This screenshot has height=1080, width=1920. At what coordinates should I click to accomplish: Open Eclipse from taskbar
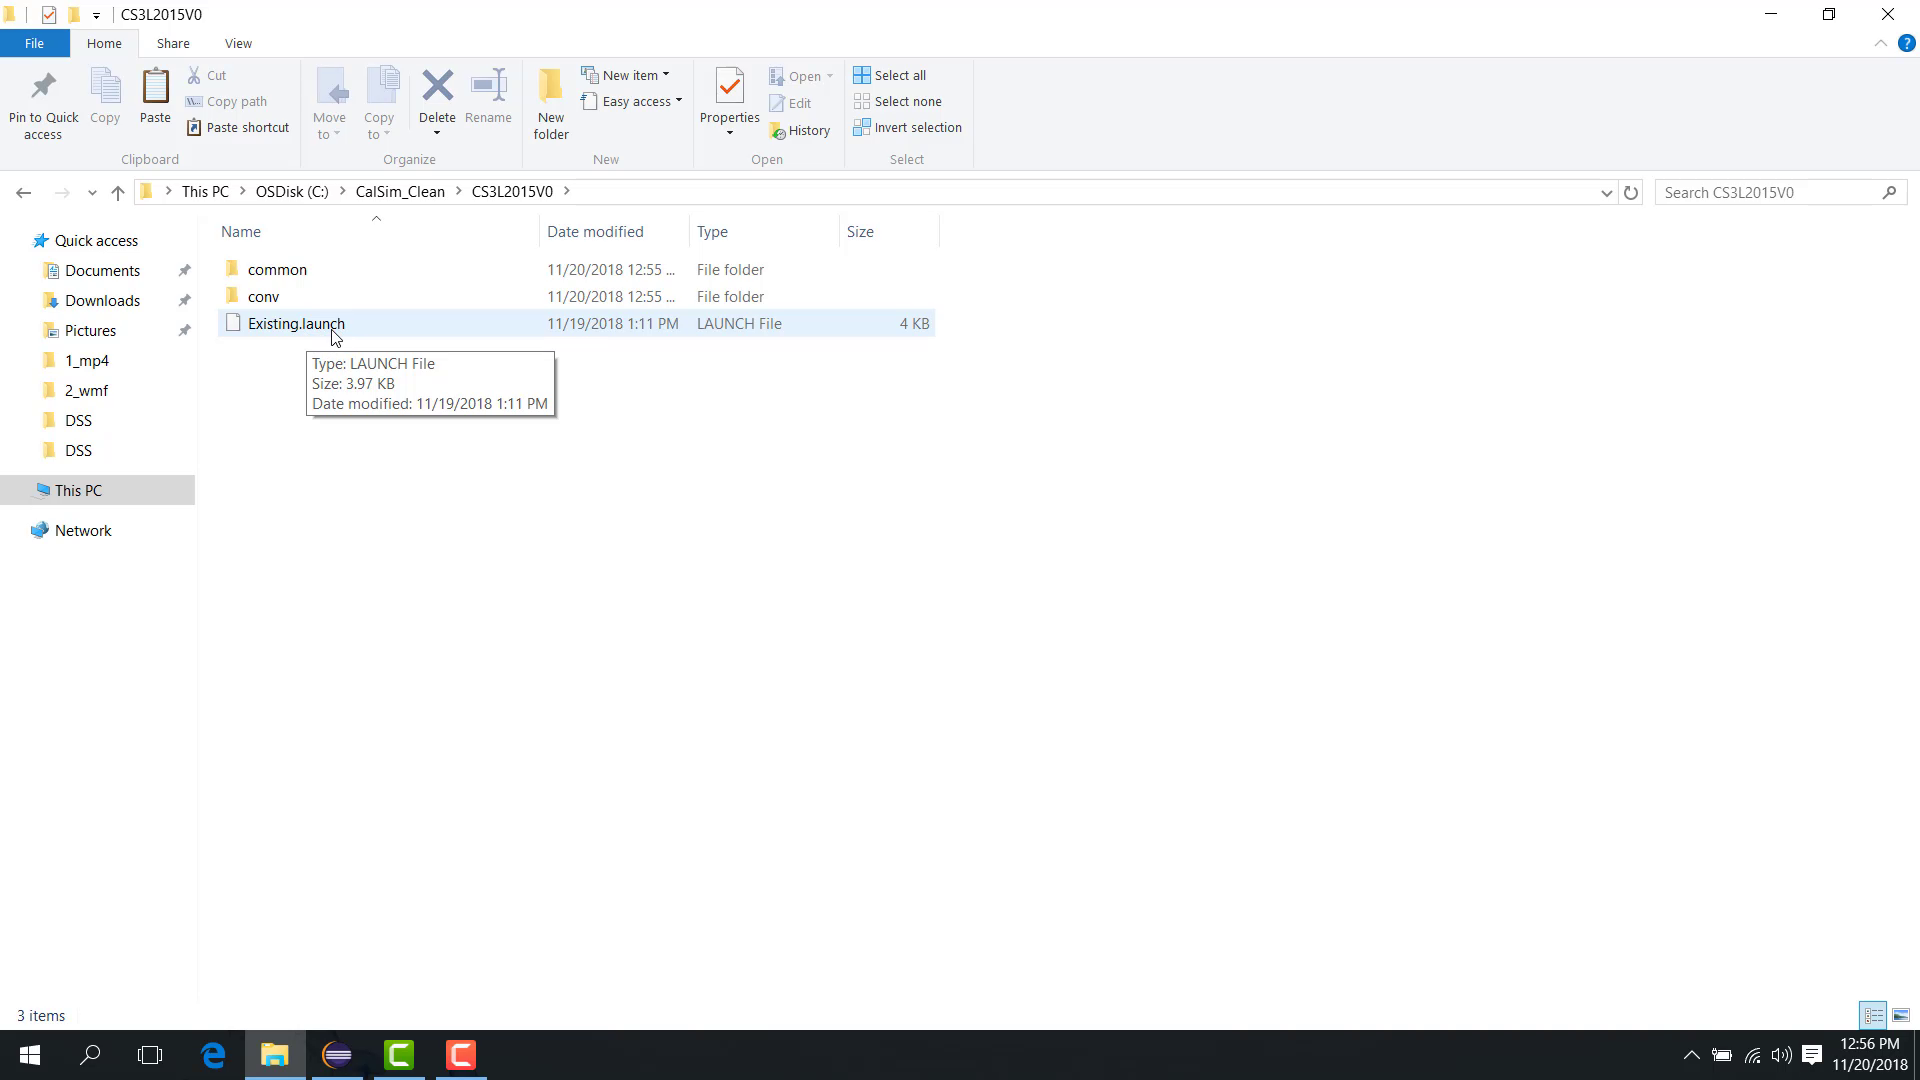337,1055
